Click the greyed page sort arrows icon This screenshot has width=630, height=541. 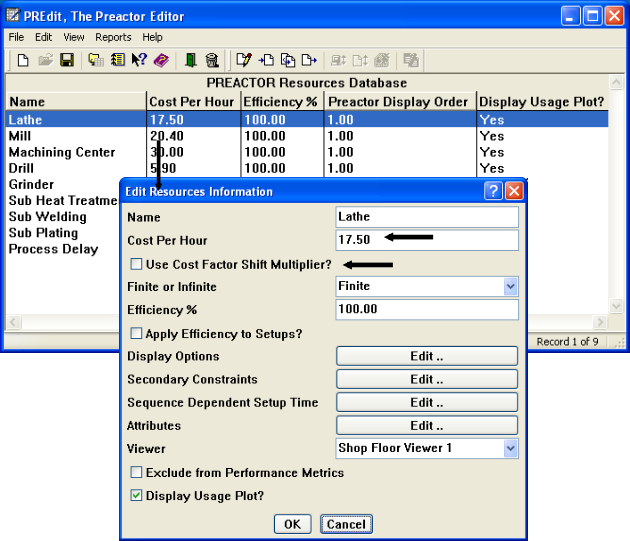click(360, 60)
